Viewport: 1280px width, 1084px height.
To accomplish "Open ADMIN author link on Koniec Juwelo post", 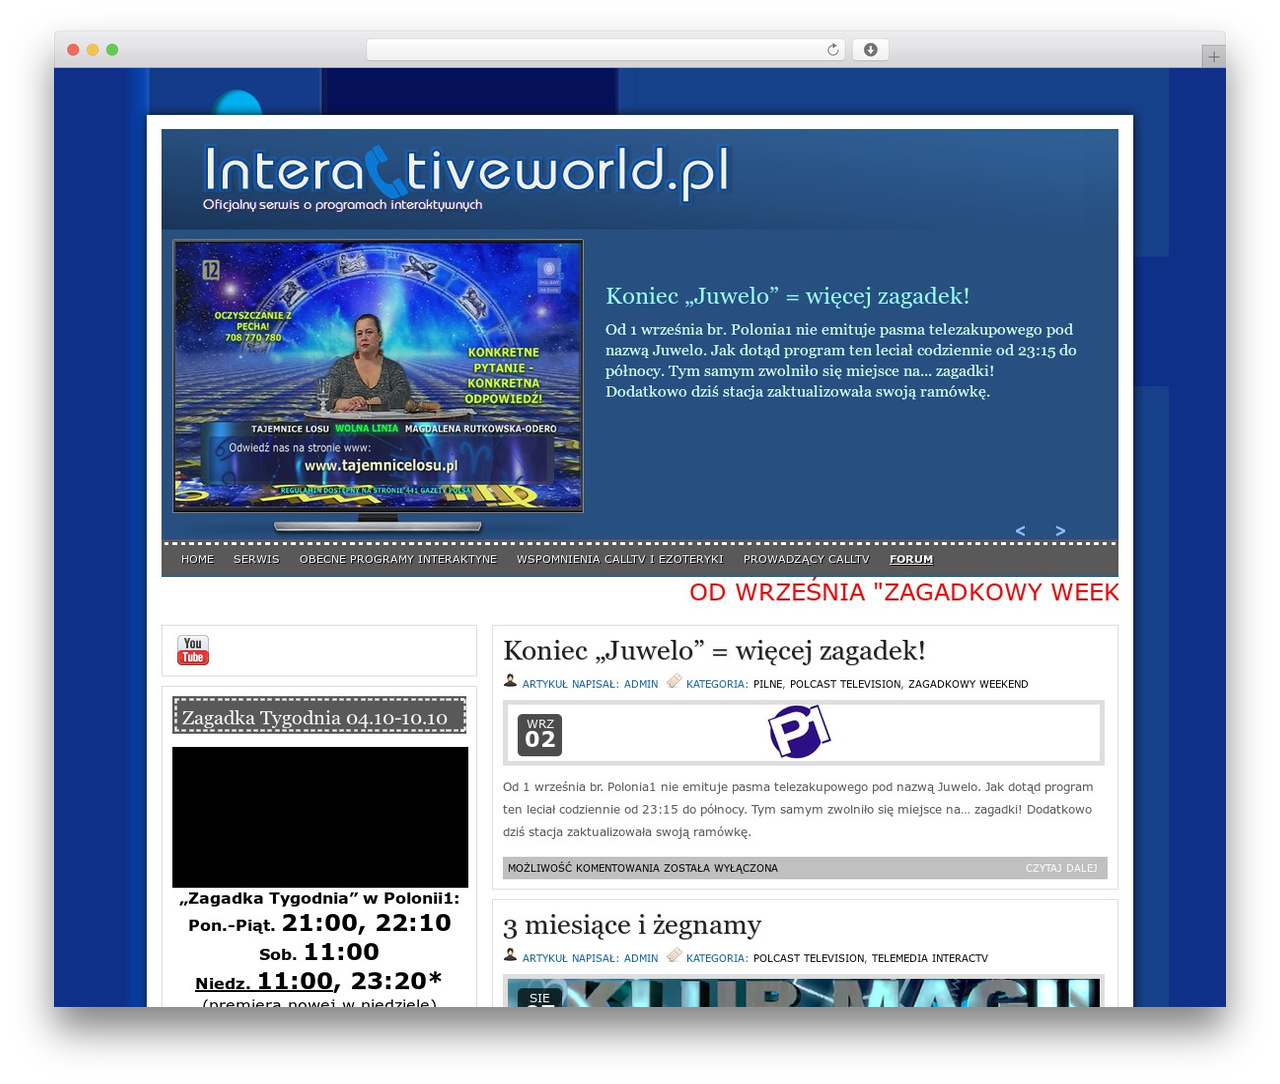I will (x=641, y=684).
